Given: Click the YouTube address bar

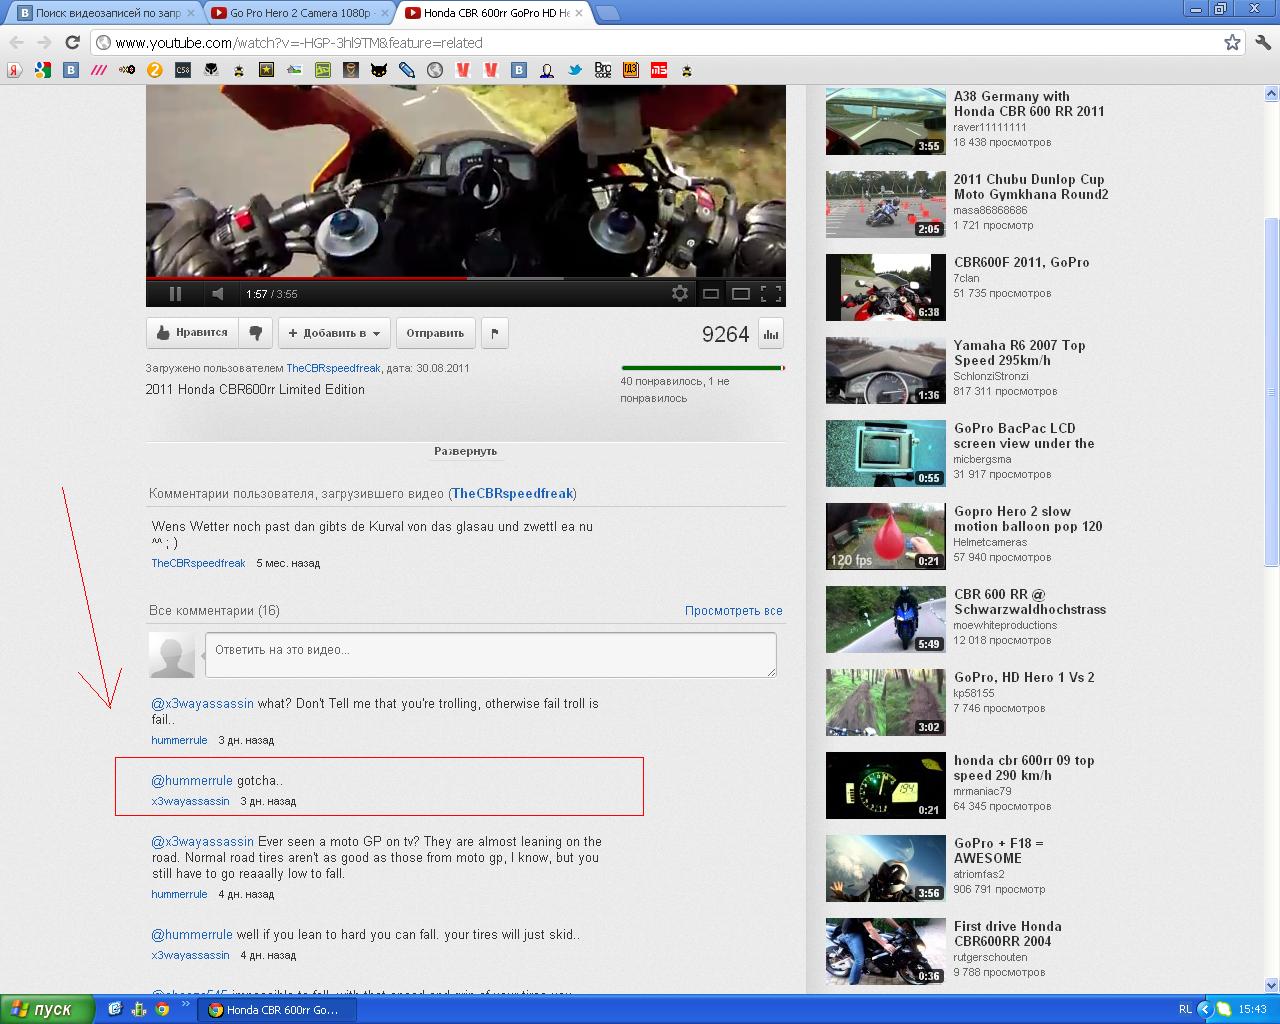Looking at the screenshot, I should pos(660,42).
